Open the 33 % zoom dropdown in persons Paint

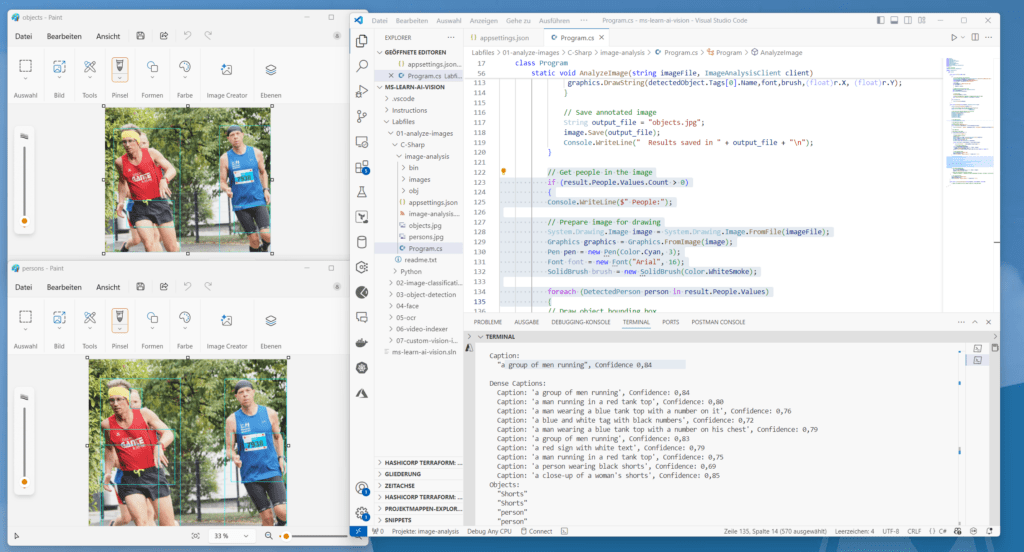(x=232, y=536)
